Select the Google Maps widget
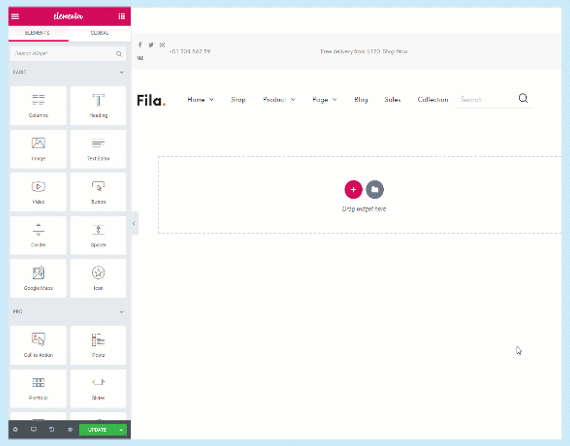The image size is (570, 446). click(38, 278)
